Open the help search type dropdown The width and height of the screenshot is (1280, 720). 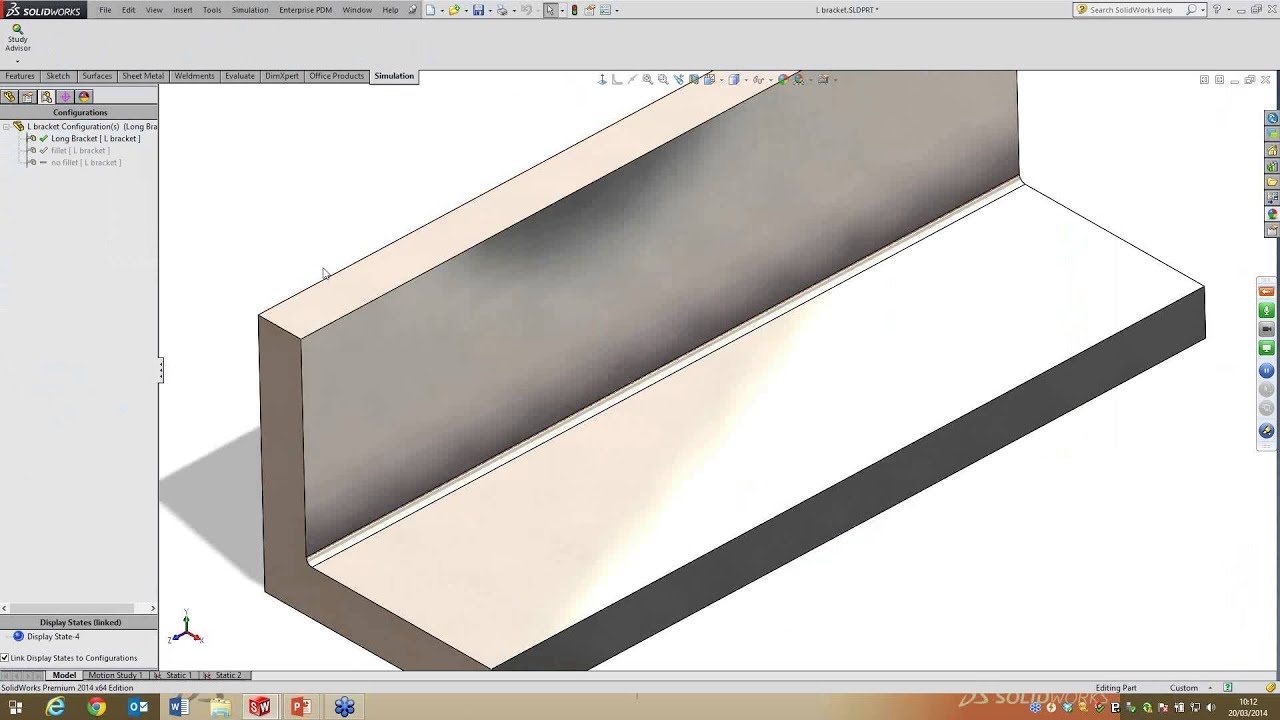(x=1203, y=10)
